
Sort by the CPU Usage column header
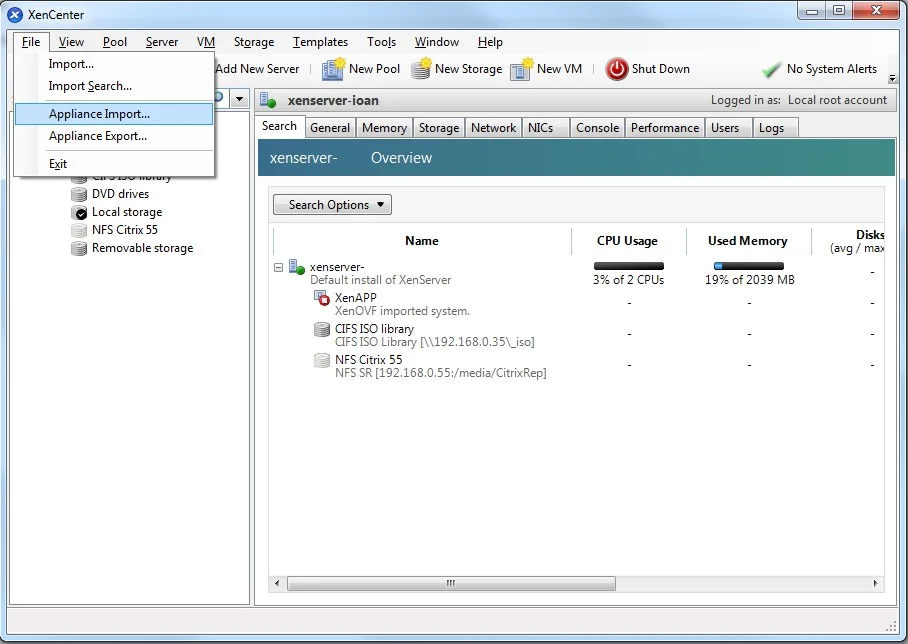(x=628, y=241)
